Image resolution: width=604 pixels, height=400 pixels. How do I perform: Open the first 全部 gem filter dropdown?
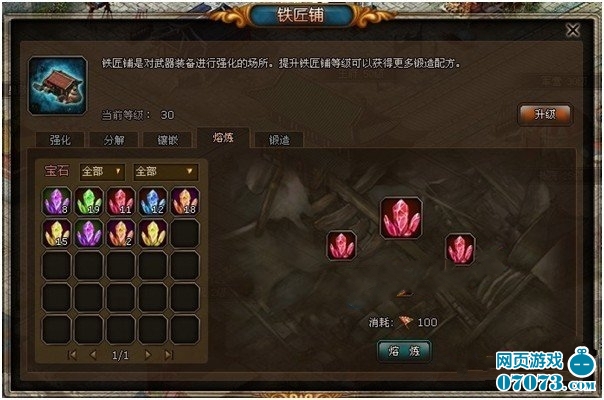pyautogui.click(x=102, y=171)
